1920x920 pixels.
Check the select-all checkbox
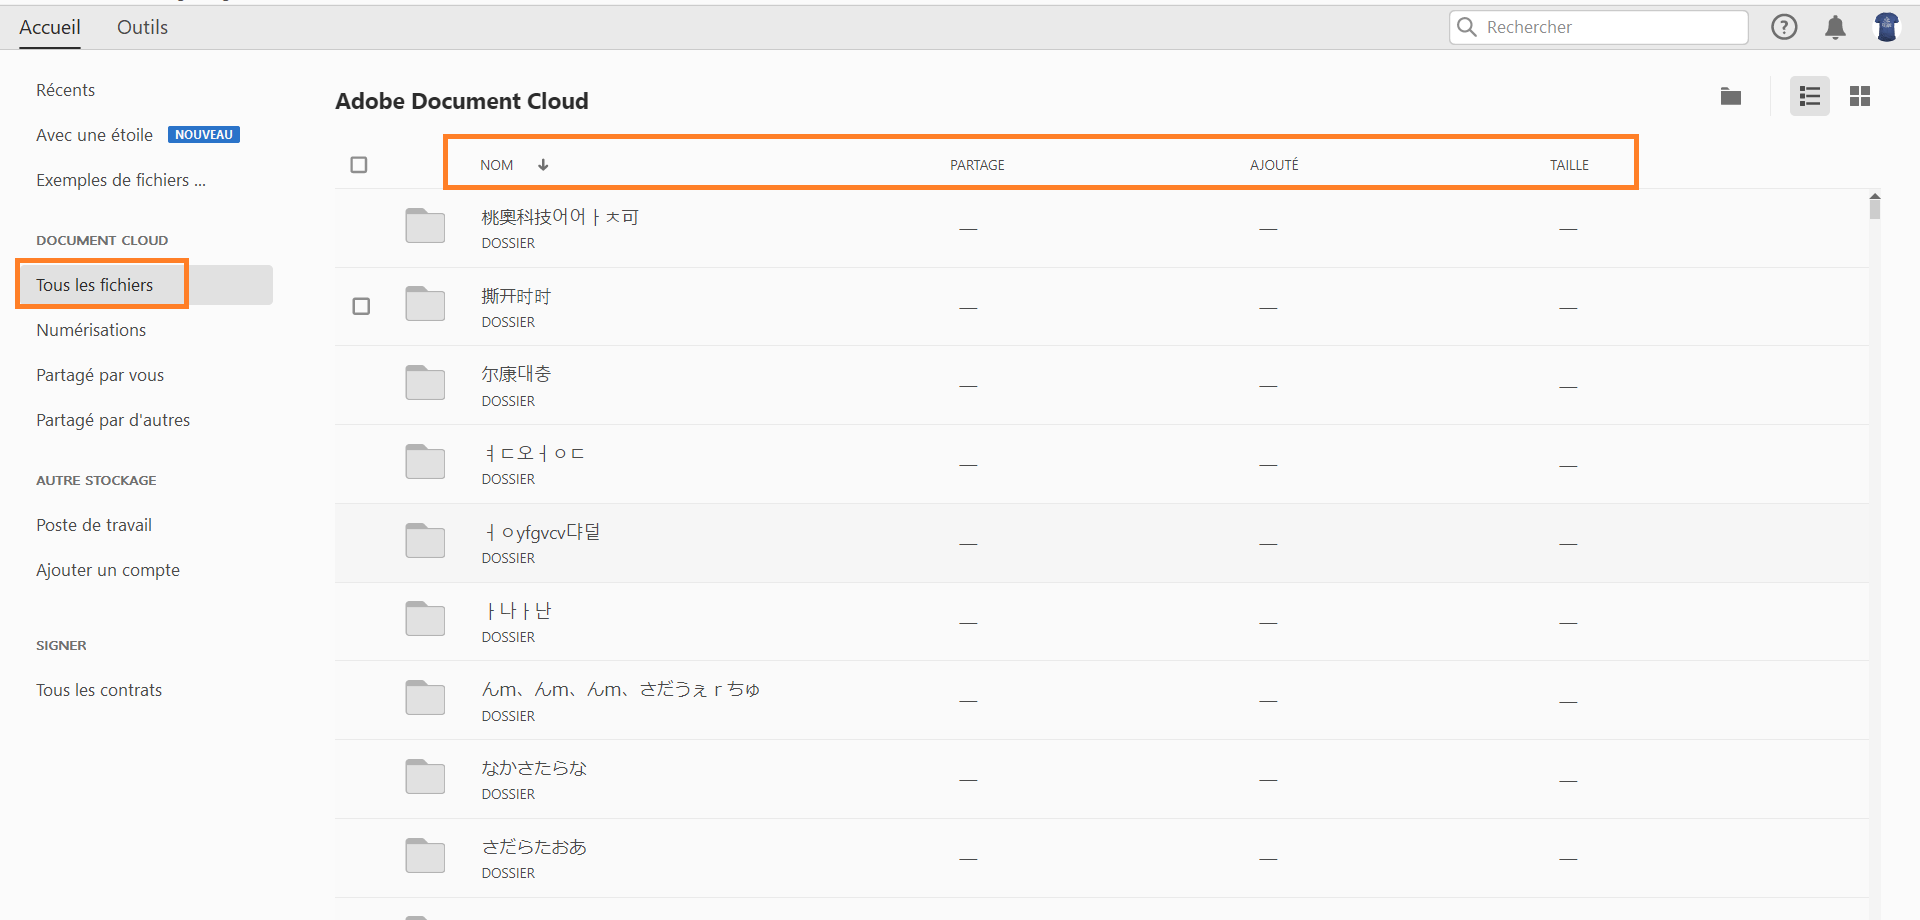(359, 164)
